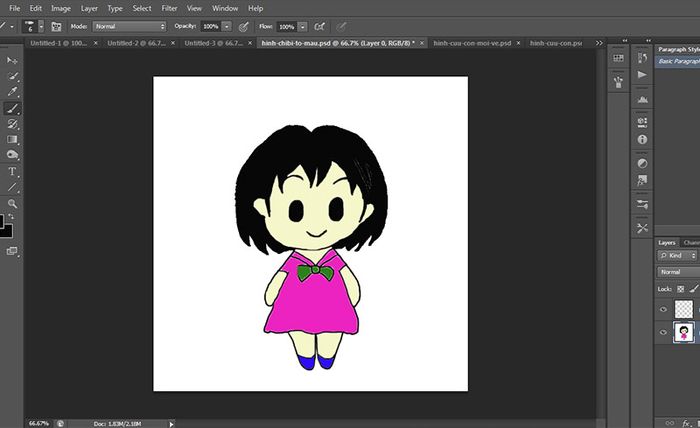The width and height of the screenshot is (700, 428).
Task: Open Adjustments panel icon
Action: (642, 163)
